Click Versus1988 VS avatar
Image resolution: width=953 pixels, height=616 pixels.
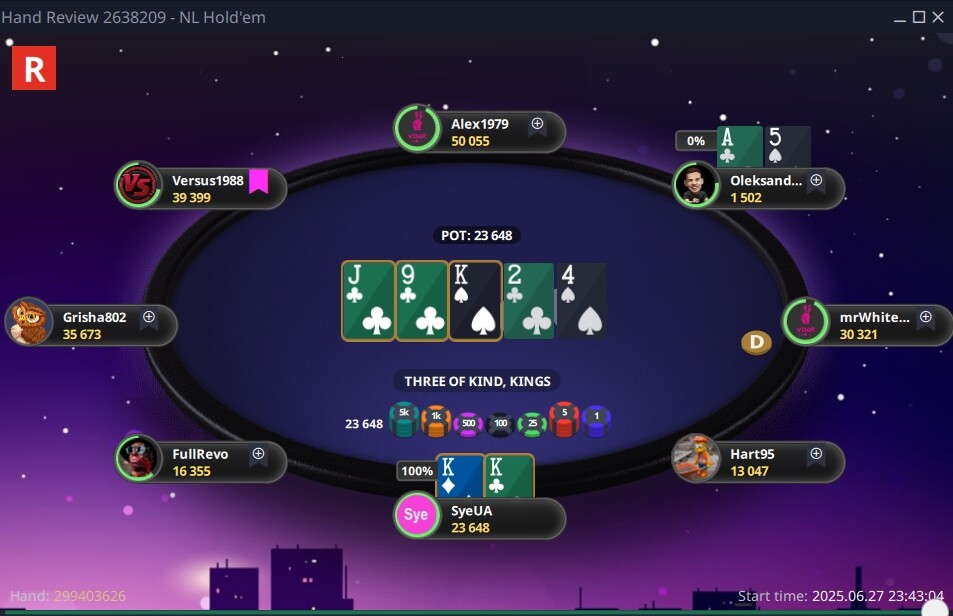tap(138, 185)
